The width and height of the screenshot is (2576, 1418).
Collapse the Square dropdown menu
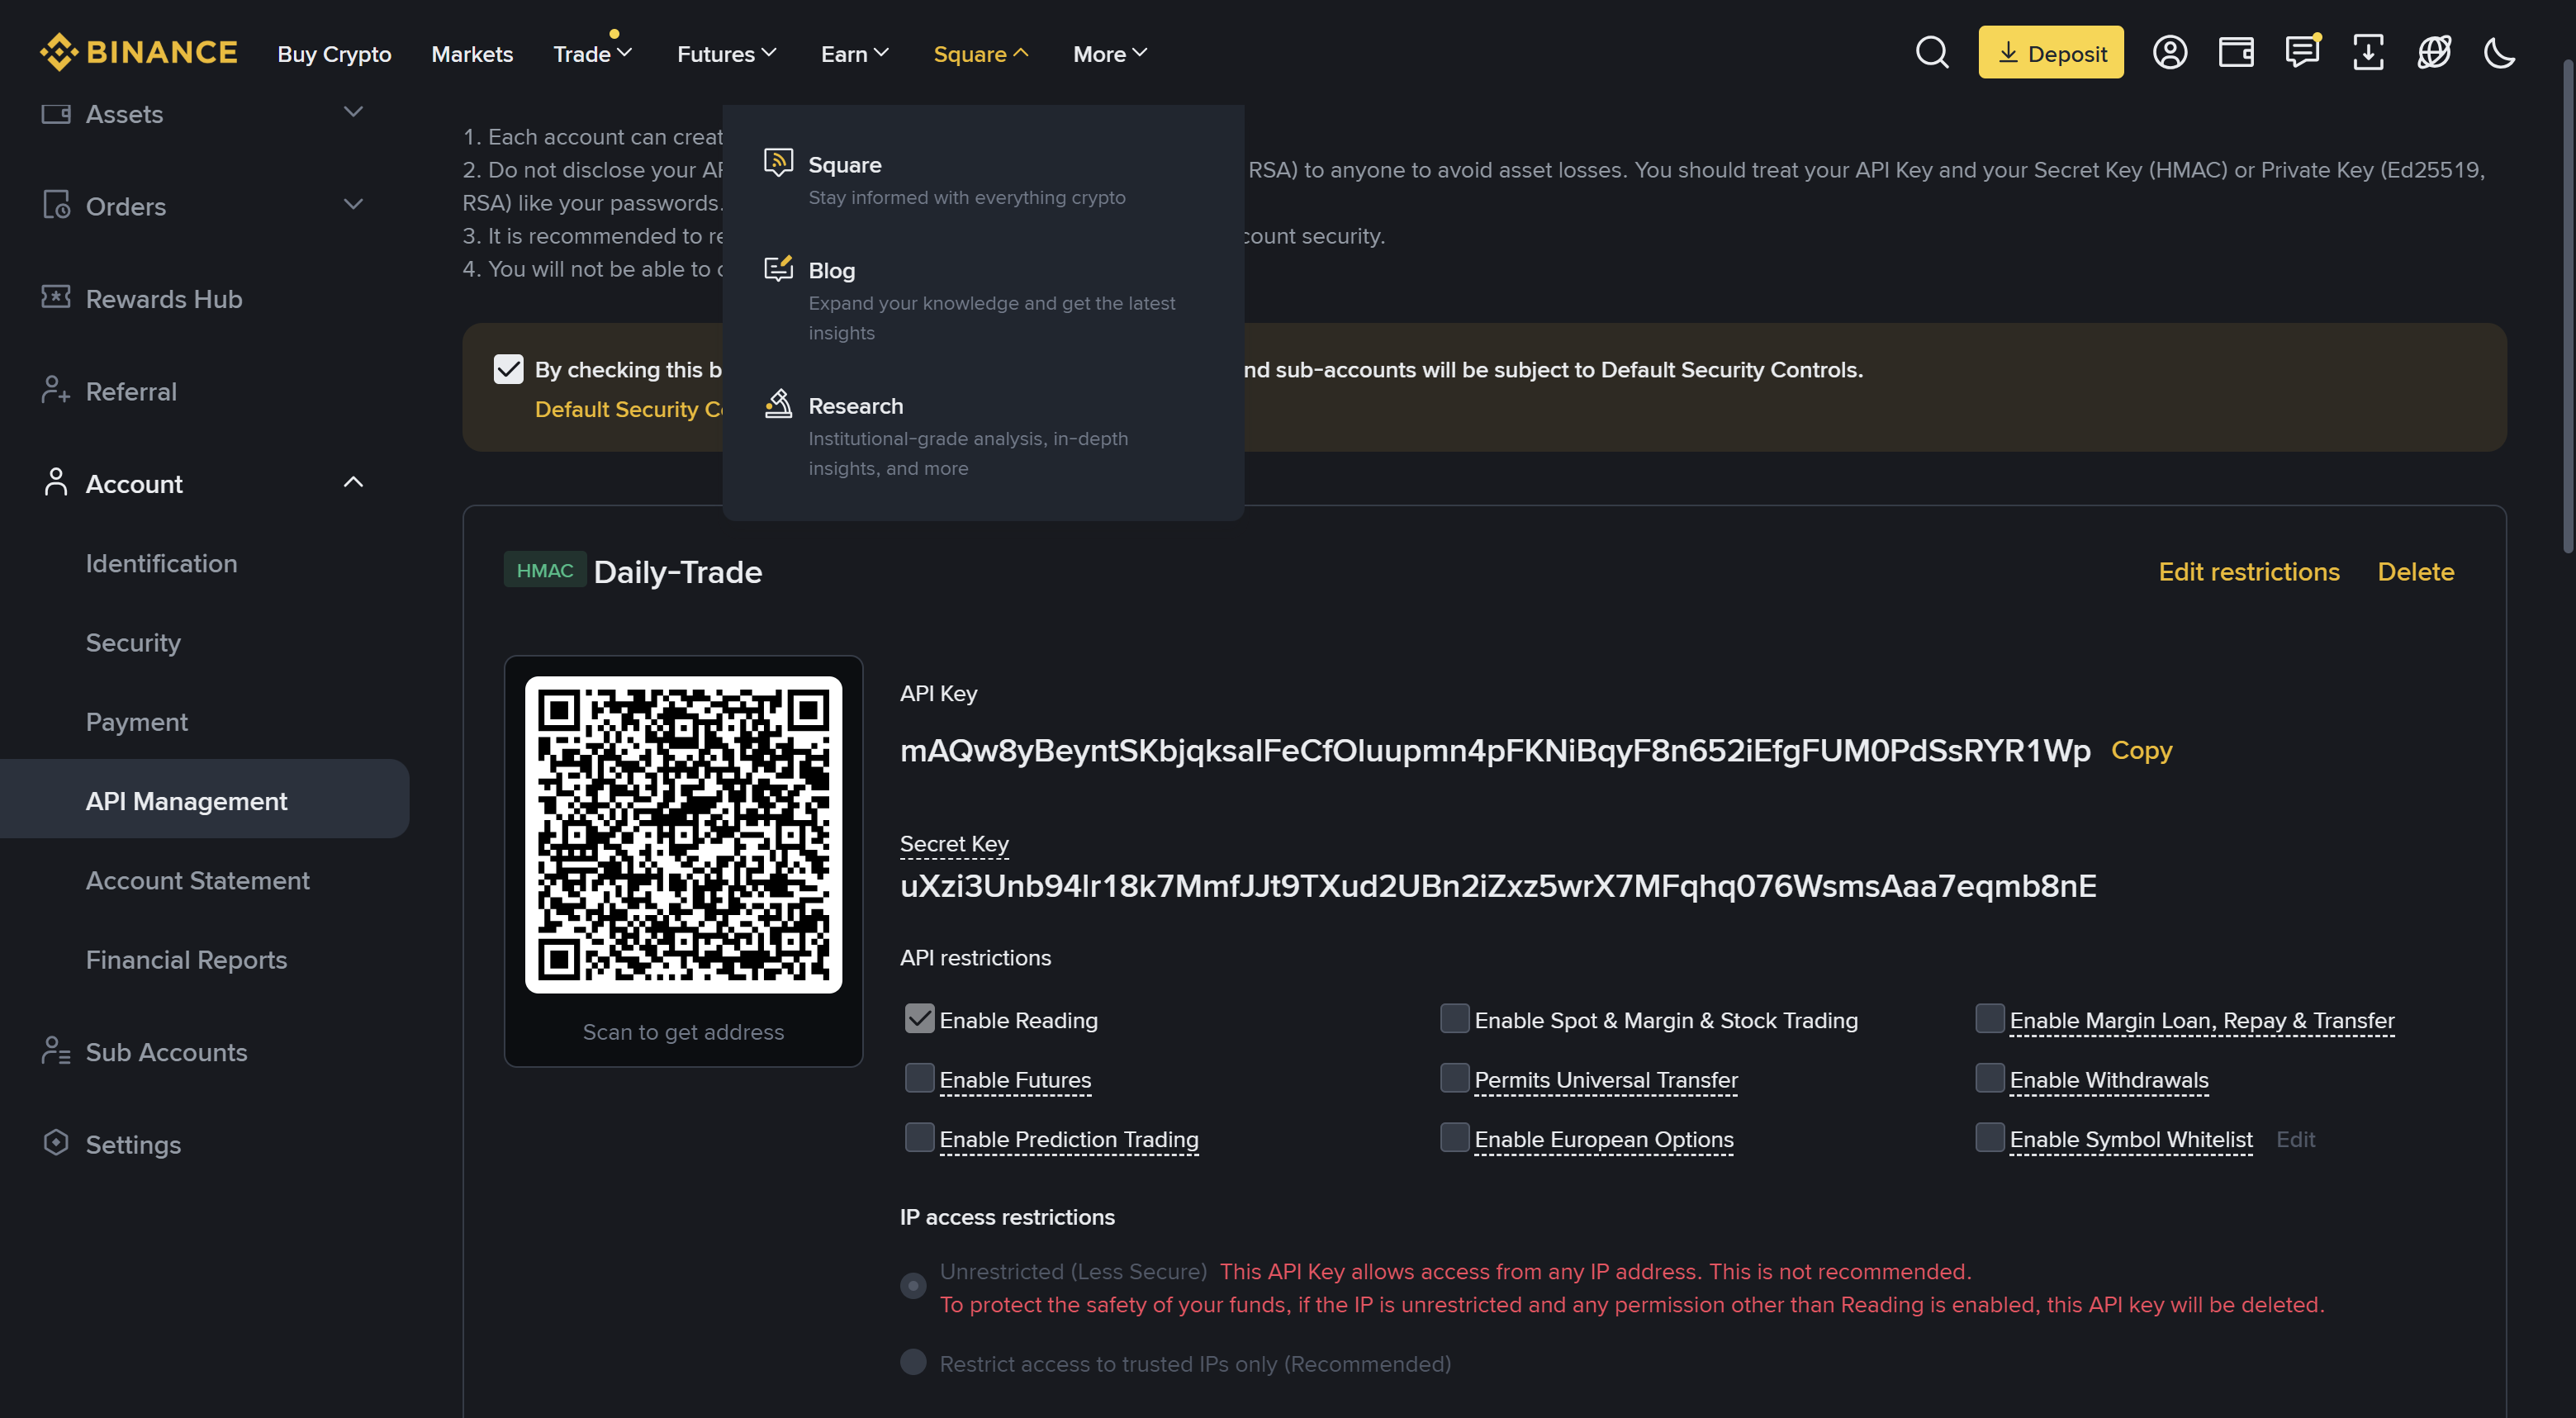coord(980,53)
